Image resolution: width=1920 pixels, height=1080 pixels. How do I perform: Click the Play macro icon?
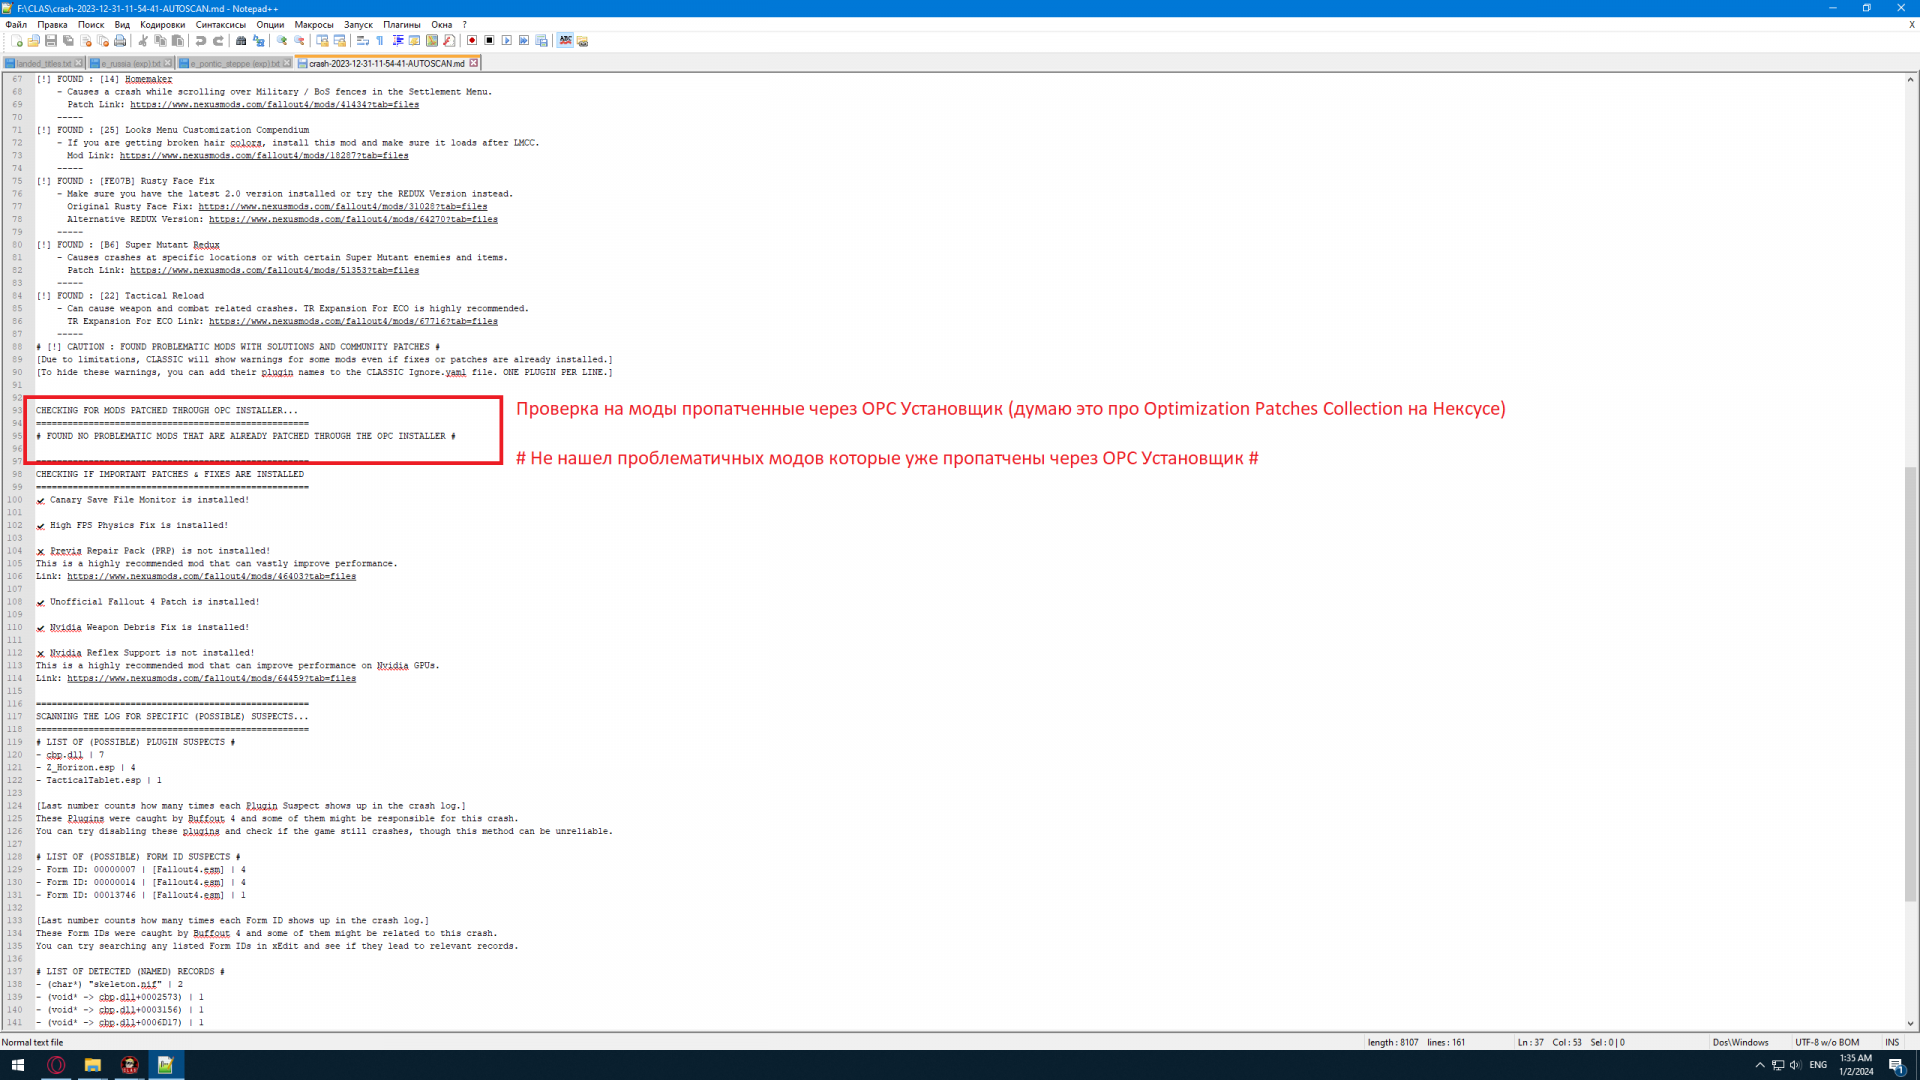click(x=507, y=41)
